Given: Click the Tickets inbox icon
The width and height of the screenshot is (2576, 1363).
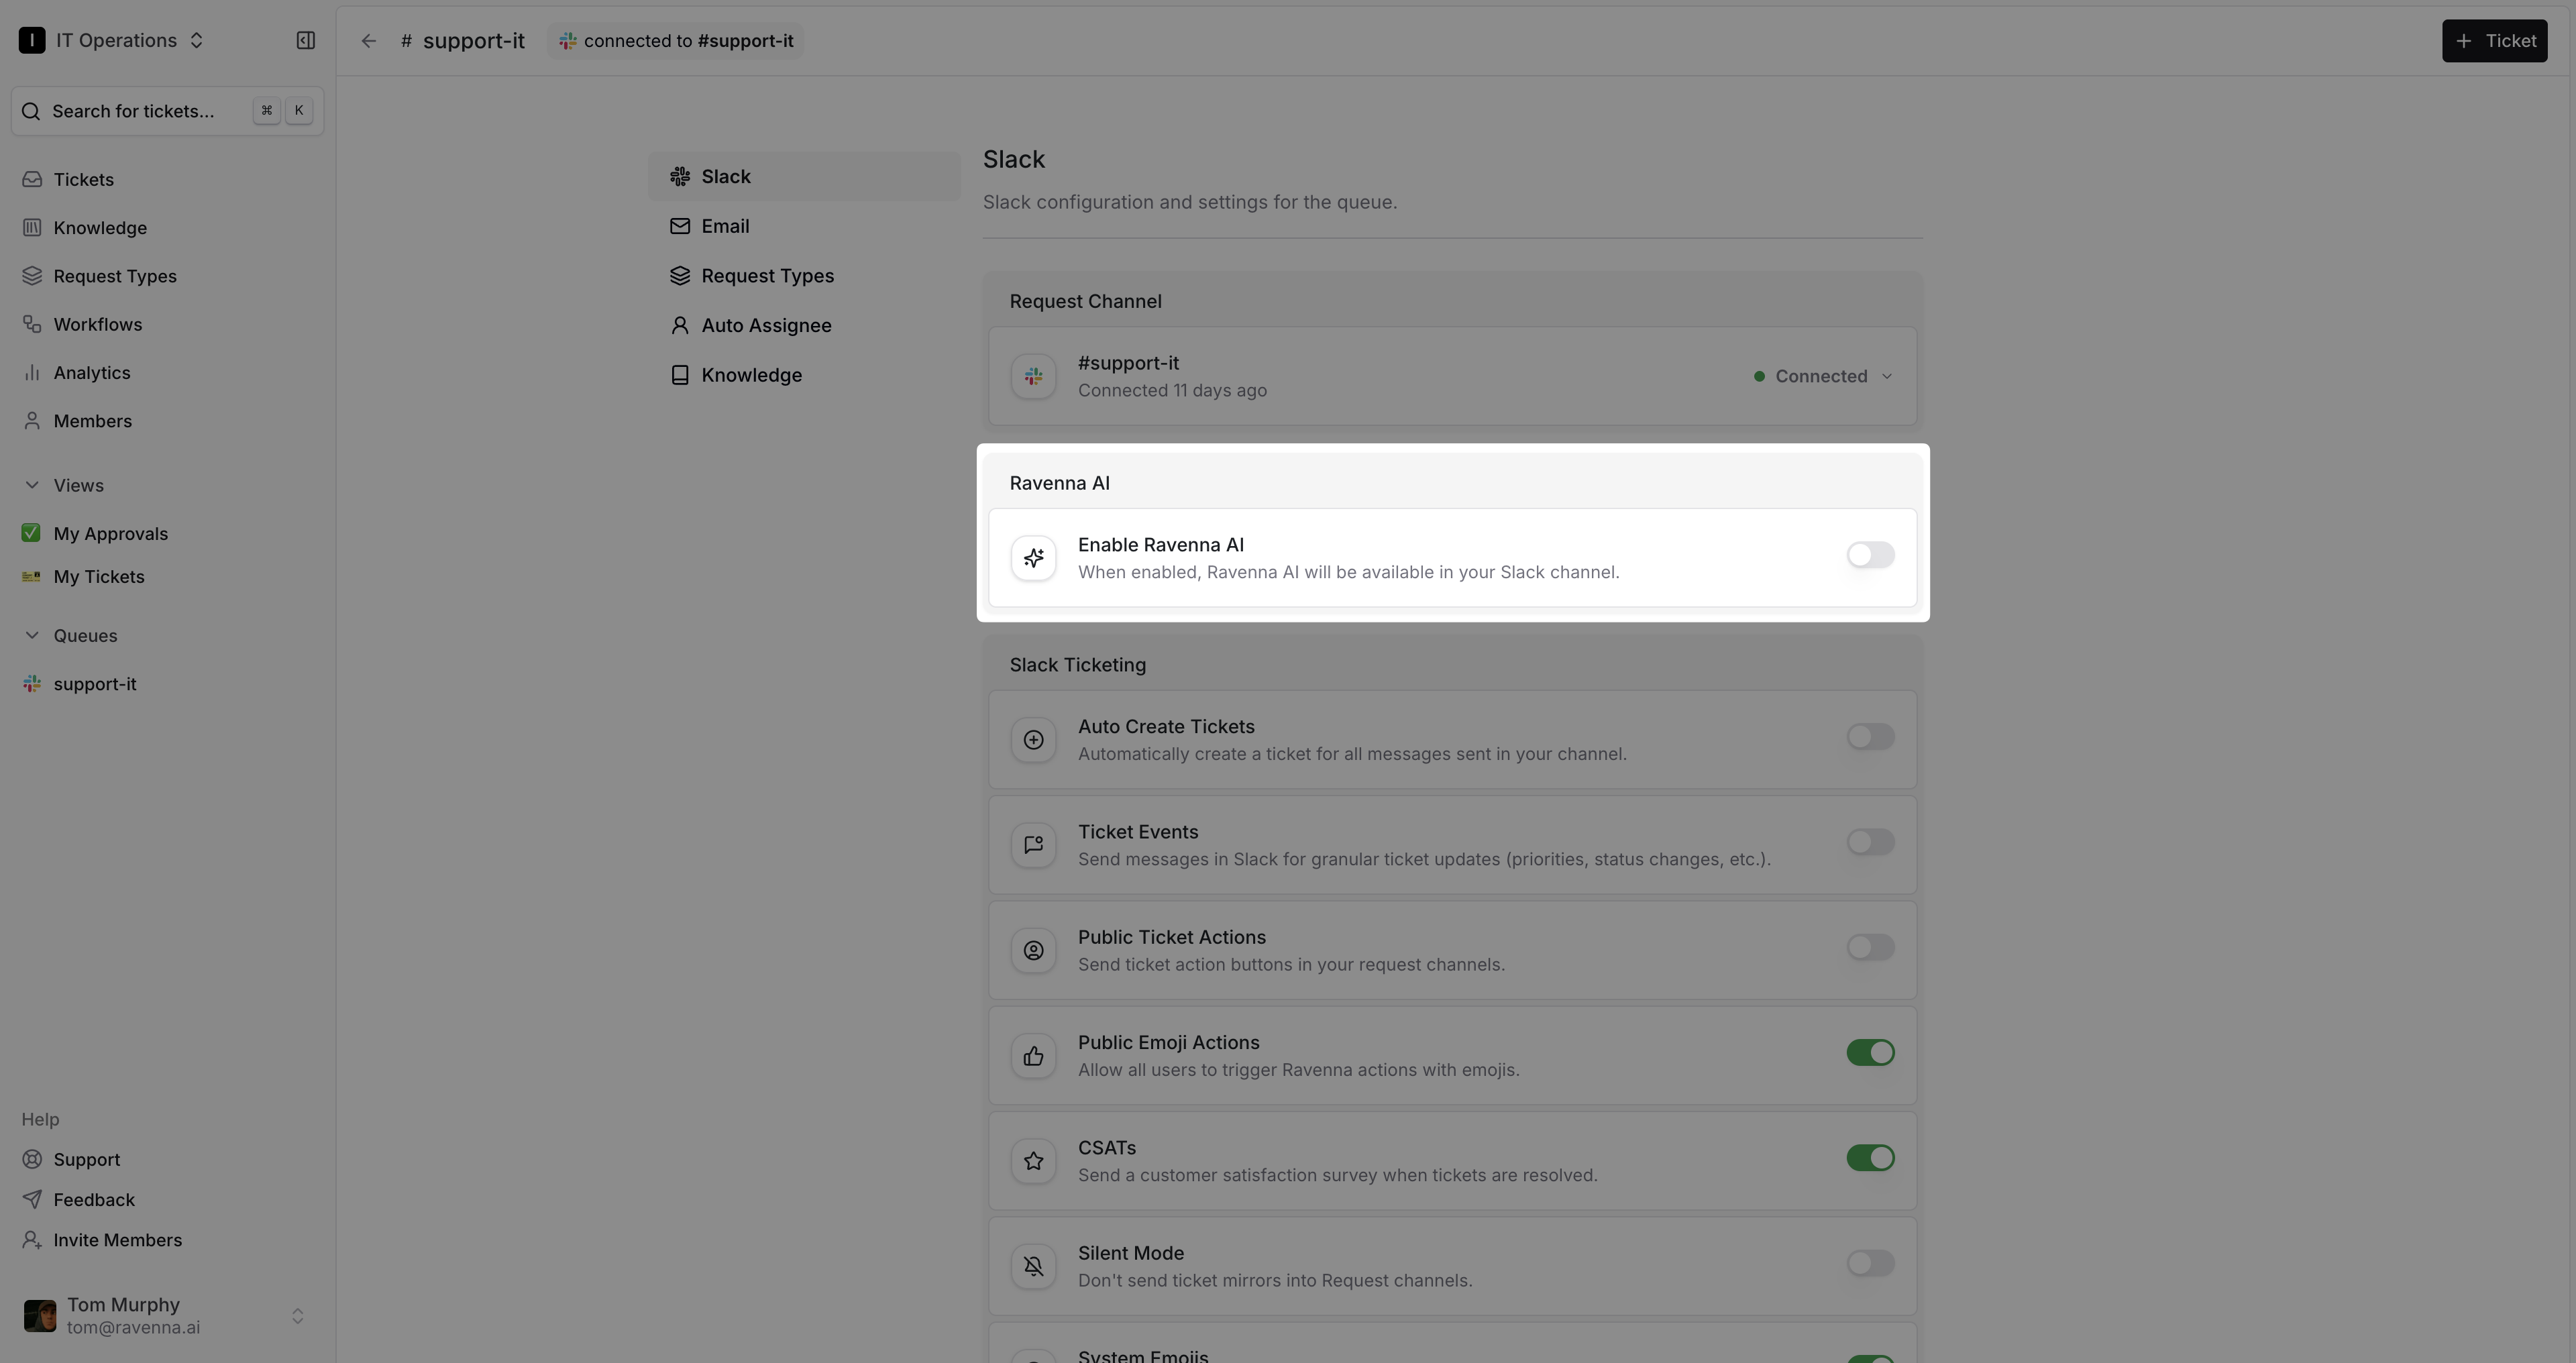Looking at the screenshot, I should tap(32, 179).
